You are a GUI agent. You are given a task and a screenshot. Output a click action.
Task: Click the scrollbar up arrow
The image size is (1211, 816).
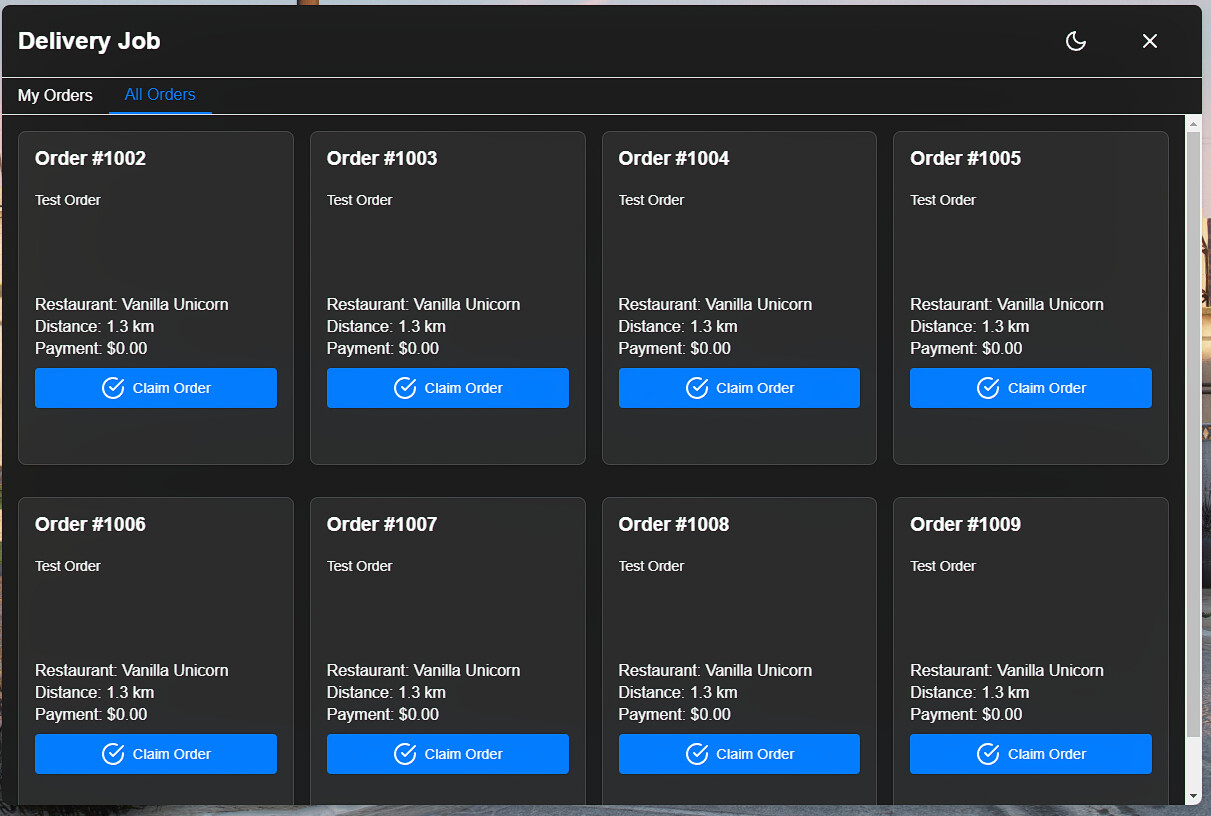click(x=1193, y=123)
